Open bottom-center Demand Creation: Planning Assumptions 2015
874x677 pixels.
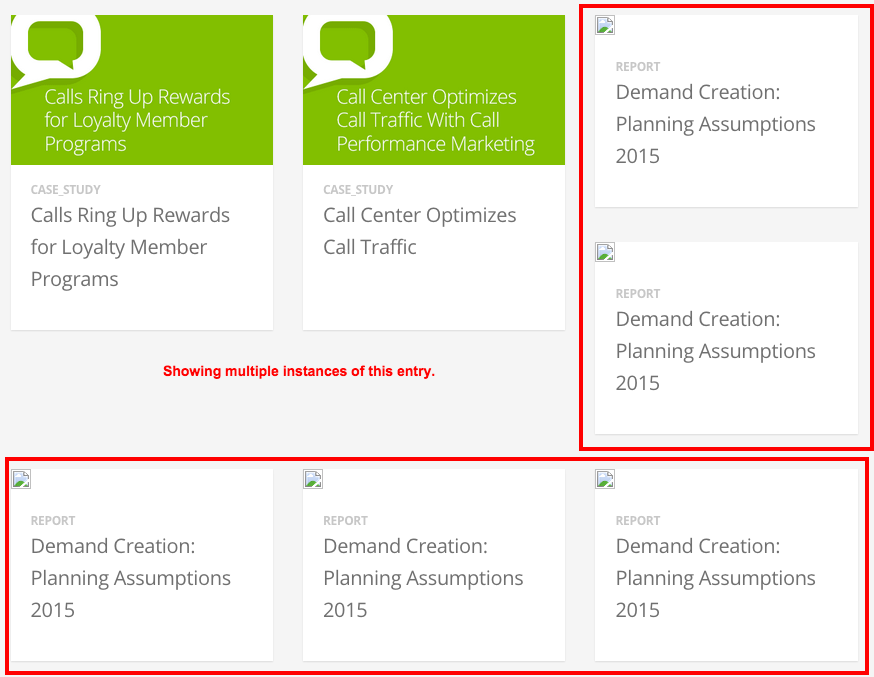[x=423, y=578]
